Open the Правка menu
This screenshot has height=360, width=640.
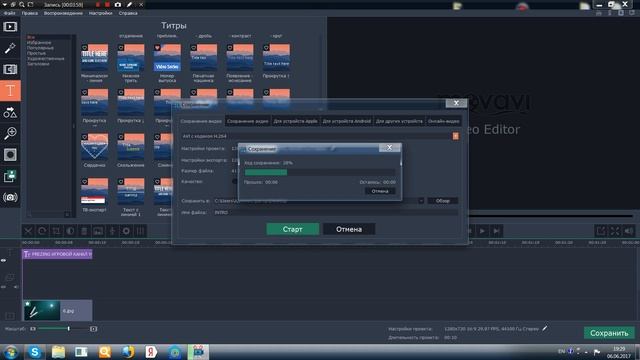[x=29, y=13]
